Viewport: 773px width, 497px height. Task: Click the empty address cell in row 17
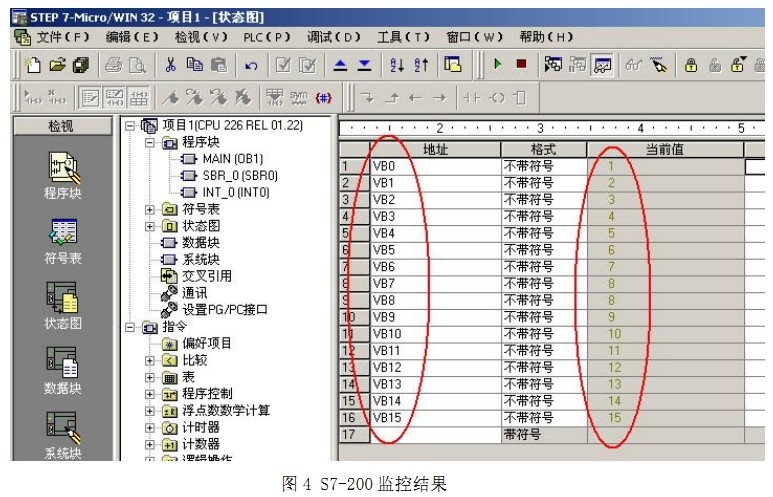(435, 434)
